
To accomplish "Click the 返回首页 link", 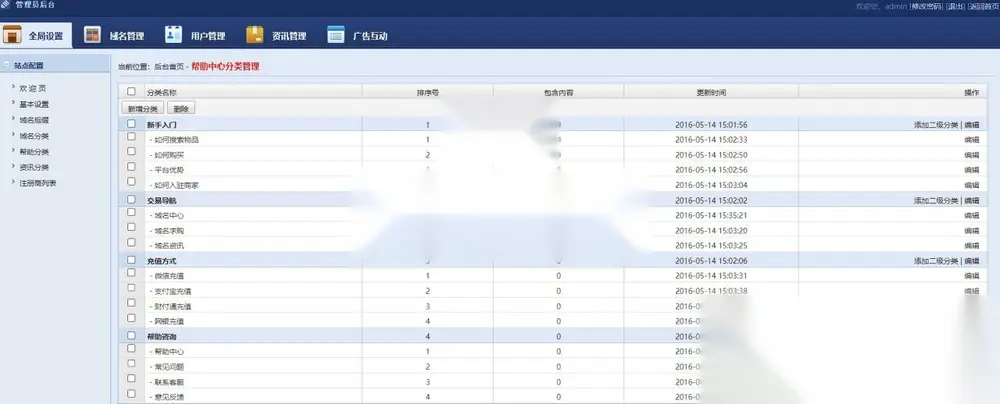I will click(x=983, y=6).
